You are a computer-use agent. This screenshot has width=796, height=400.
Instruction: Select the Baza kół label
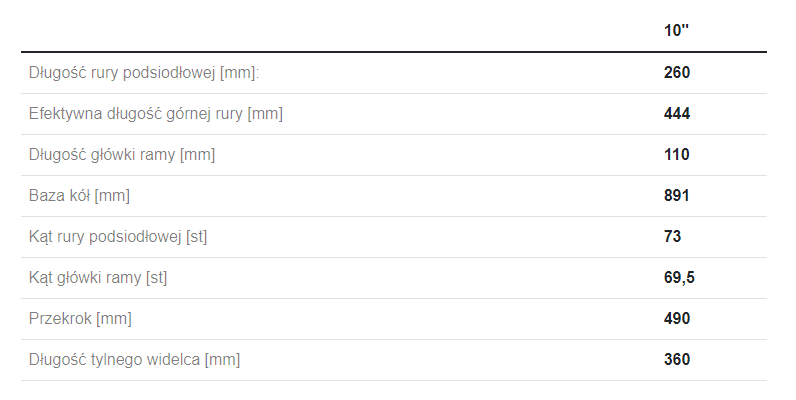pos(79,196)
